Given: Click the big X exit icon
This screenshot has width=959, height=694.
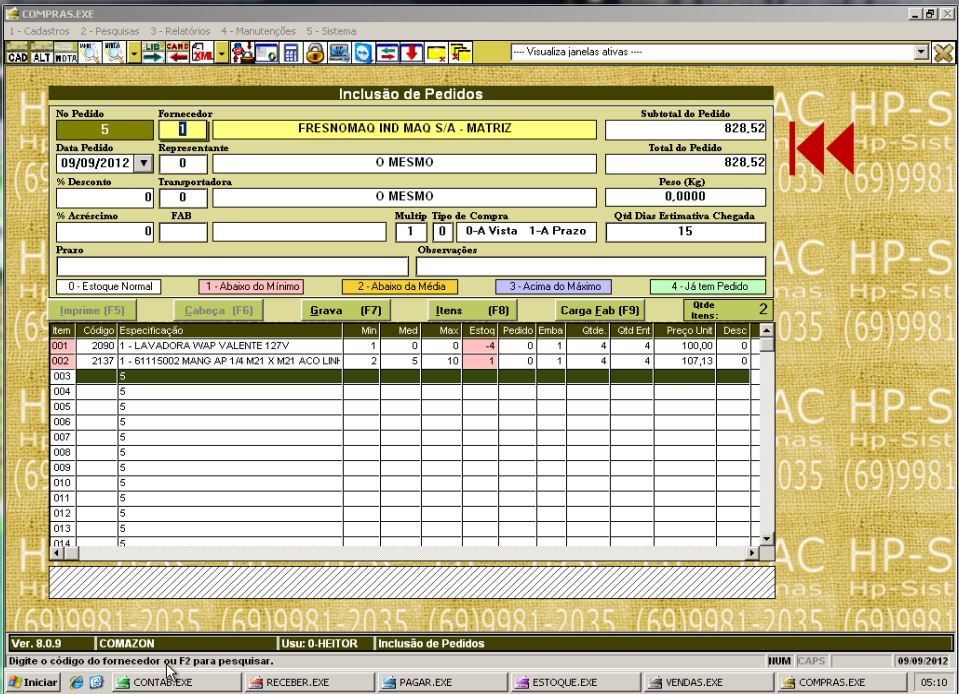Looking at the screenshot, I should click(943, 53).
